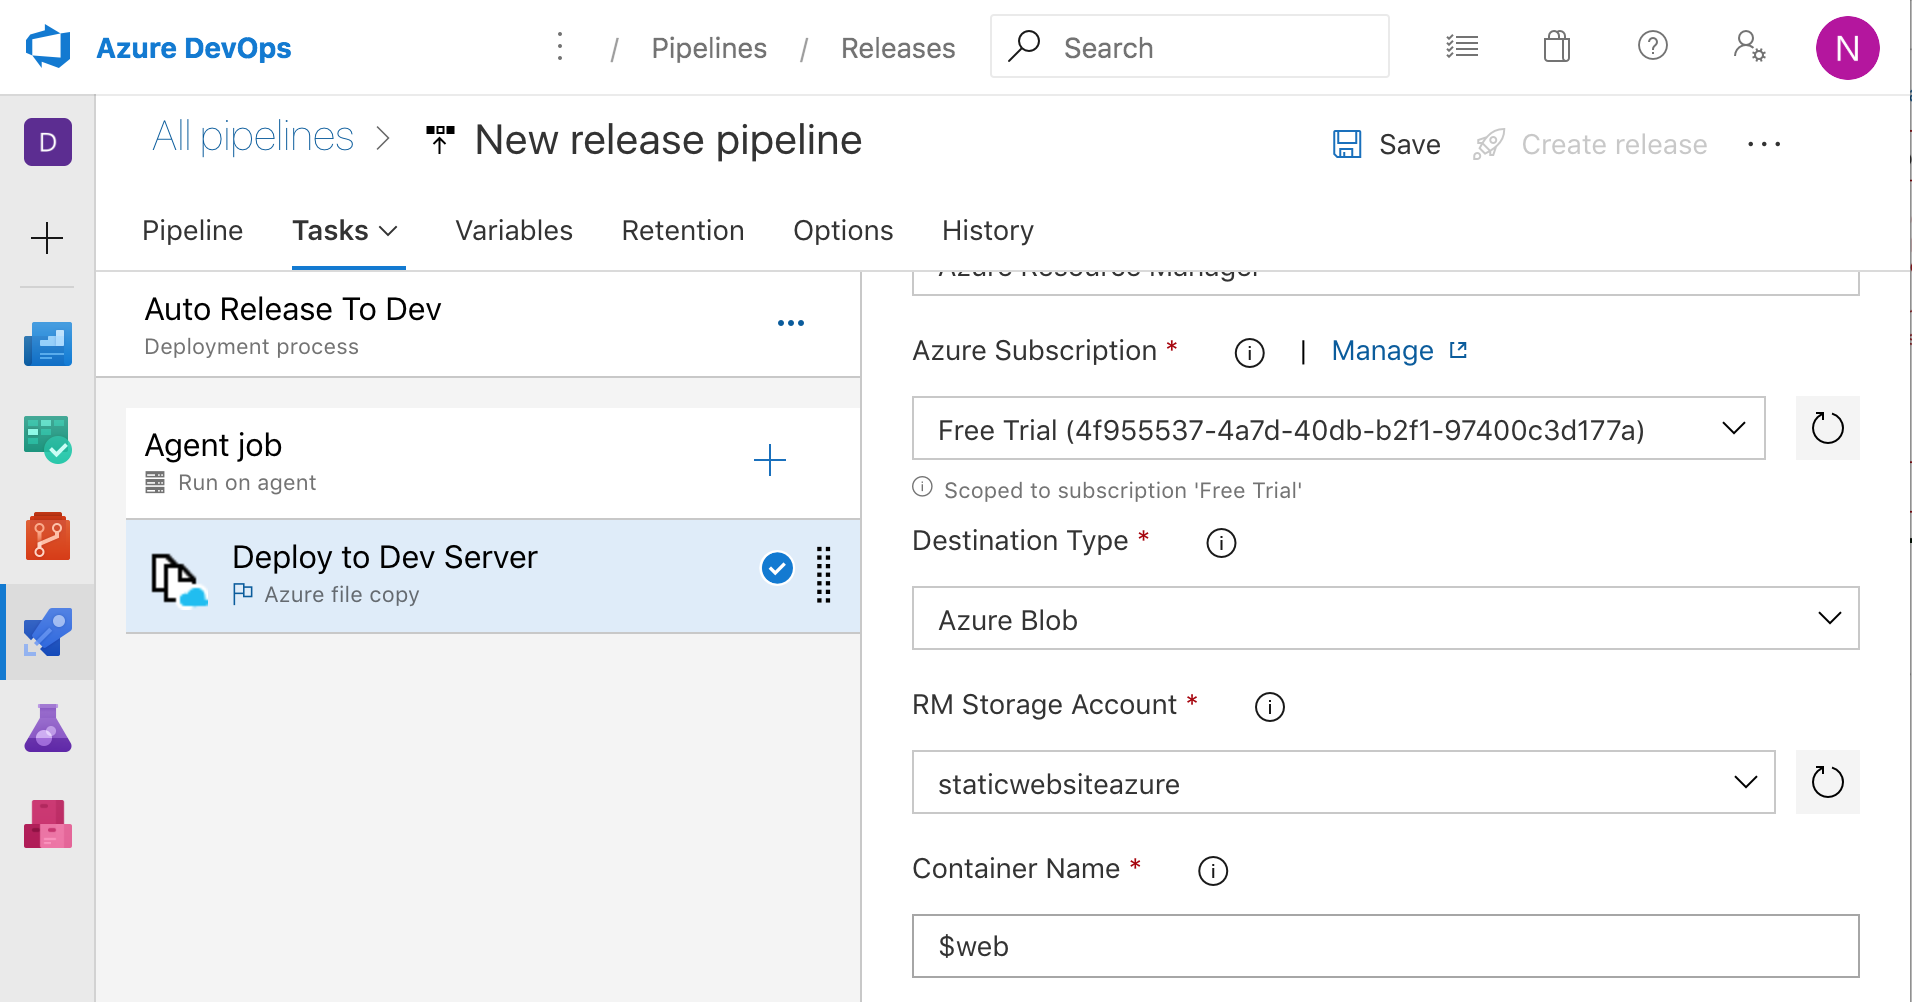Image resolution: width=1912 pixels, height=1002 pixels.
Task: Open the more actions ellipsis near Create release
Action: coord(1764,144)
